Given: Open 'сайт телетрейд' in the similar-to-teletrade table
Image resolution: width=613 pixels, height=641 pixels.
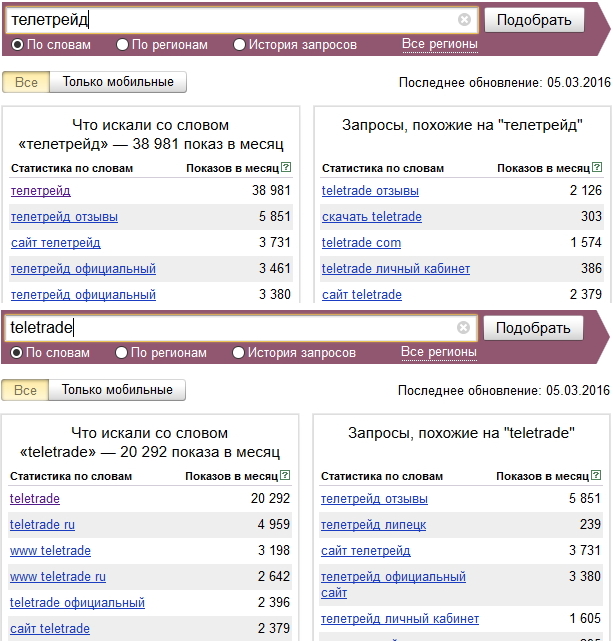Looking at the screenshot, I should pos(366,551).
